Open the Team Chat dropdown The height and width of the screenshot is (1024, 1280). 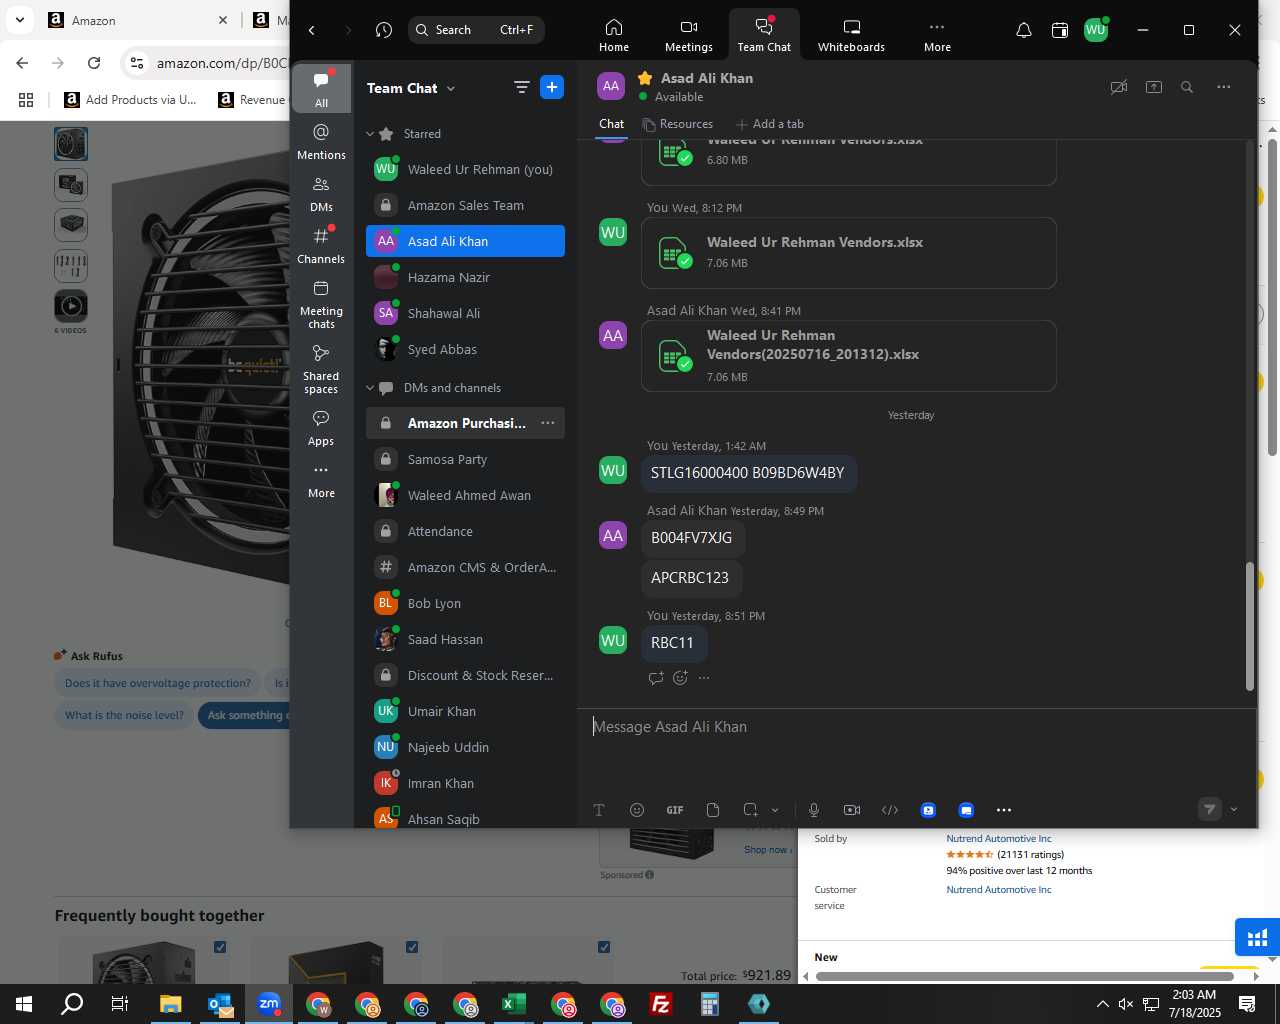pyautogui.click(x=411, y=88)
